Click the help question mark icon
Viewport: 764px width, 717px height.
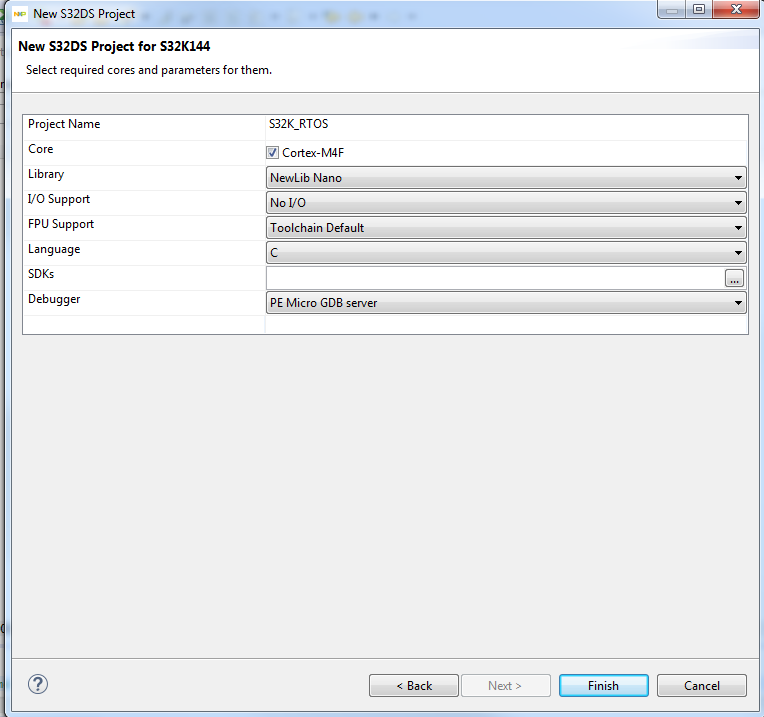tap(38, 684)
